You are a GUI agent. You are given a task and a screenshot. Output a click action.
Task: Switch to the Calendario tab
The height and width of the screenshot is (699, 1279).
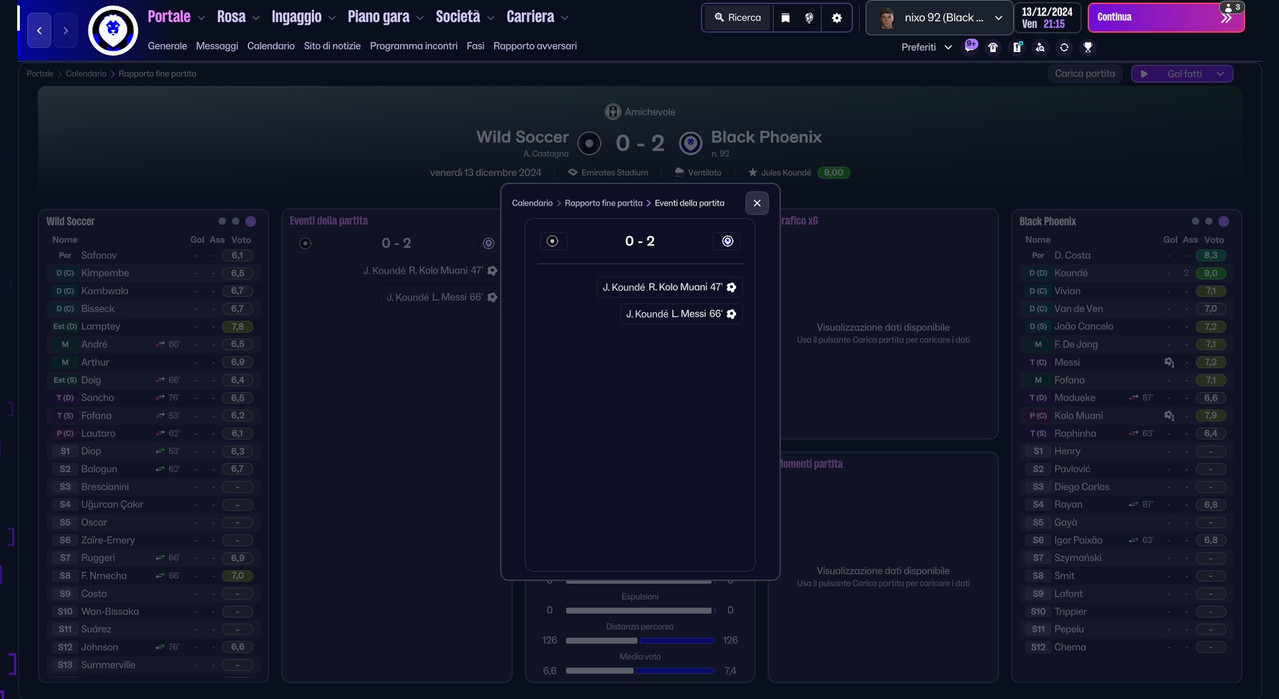(x=271, y=46)
